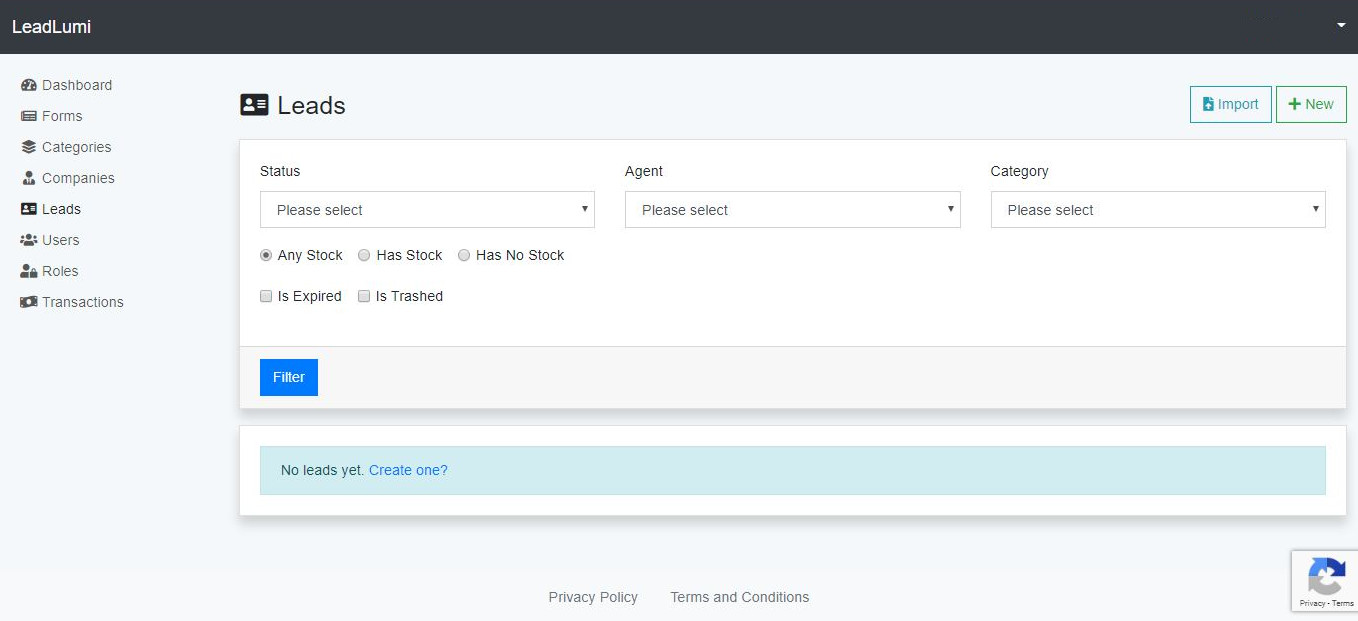Select the Has Stock radio button
This screenshot has height=621, width=1358.
pyautogui.click(x=364, y=255)
